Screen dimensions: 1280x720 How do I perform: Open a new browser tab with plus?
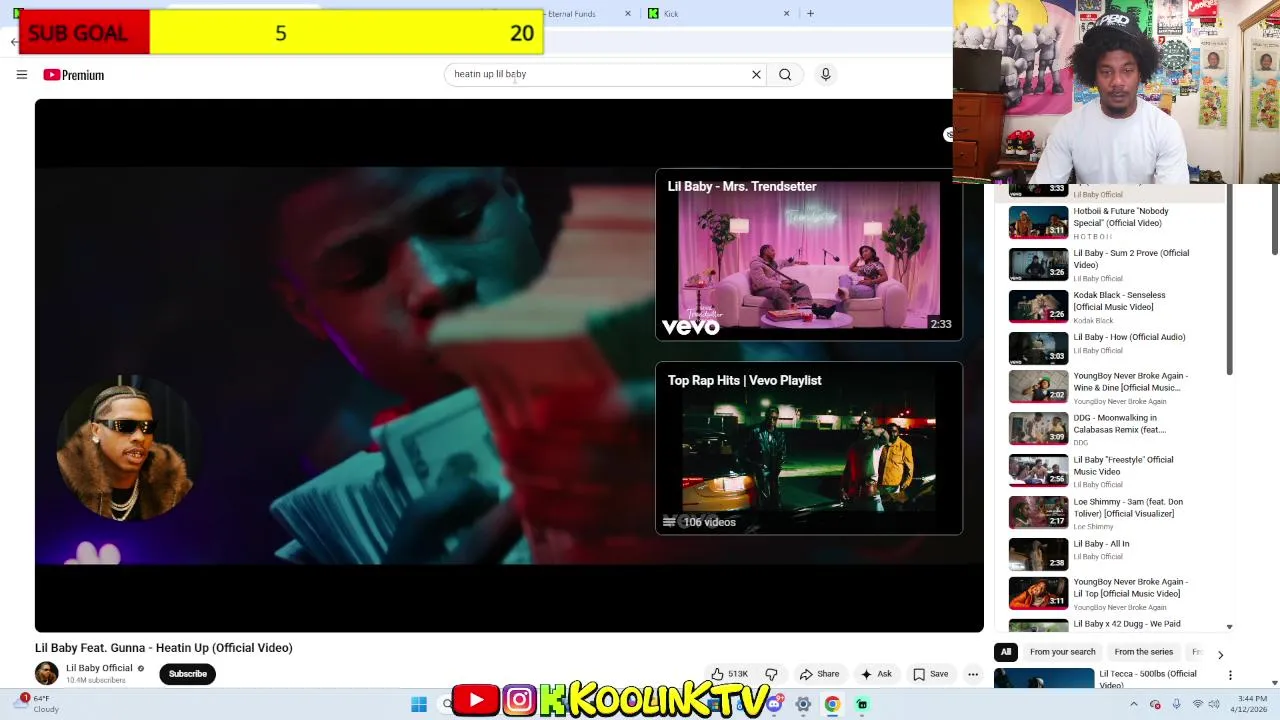pos(810,14)
